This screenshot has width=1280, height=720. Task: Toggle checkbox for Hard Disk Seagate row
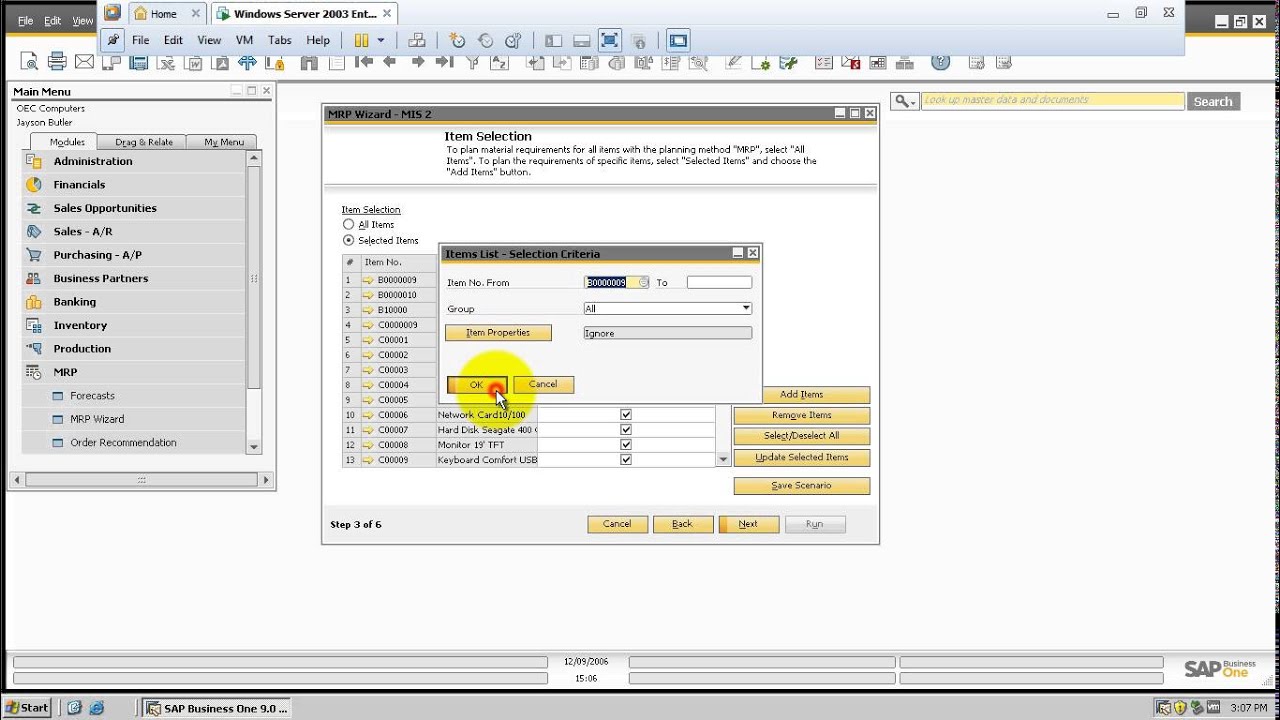click(626, 430)
